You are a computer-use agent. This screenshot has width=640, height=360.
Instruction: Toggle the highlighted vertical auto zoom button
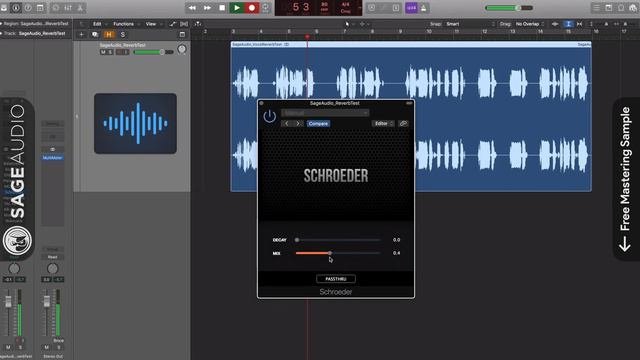coord(568,24)
